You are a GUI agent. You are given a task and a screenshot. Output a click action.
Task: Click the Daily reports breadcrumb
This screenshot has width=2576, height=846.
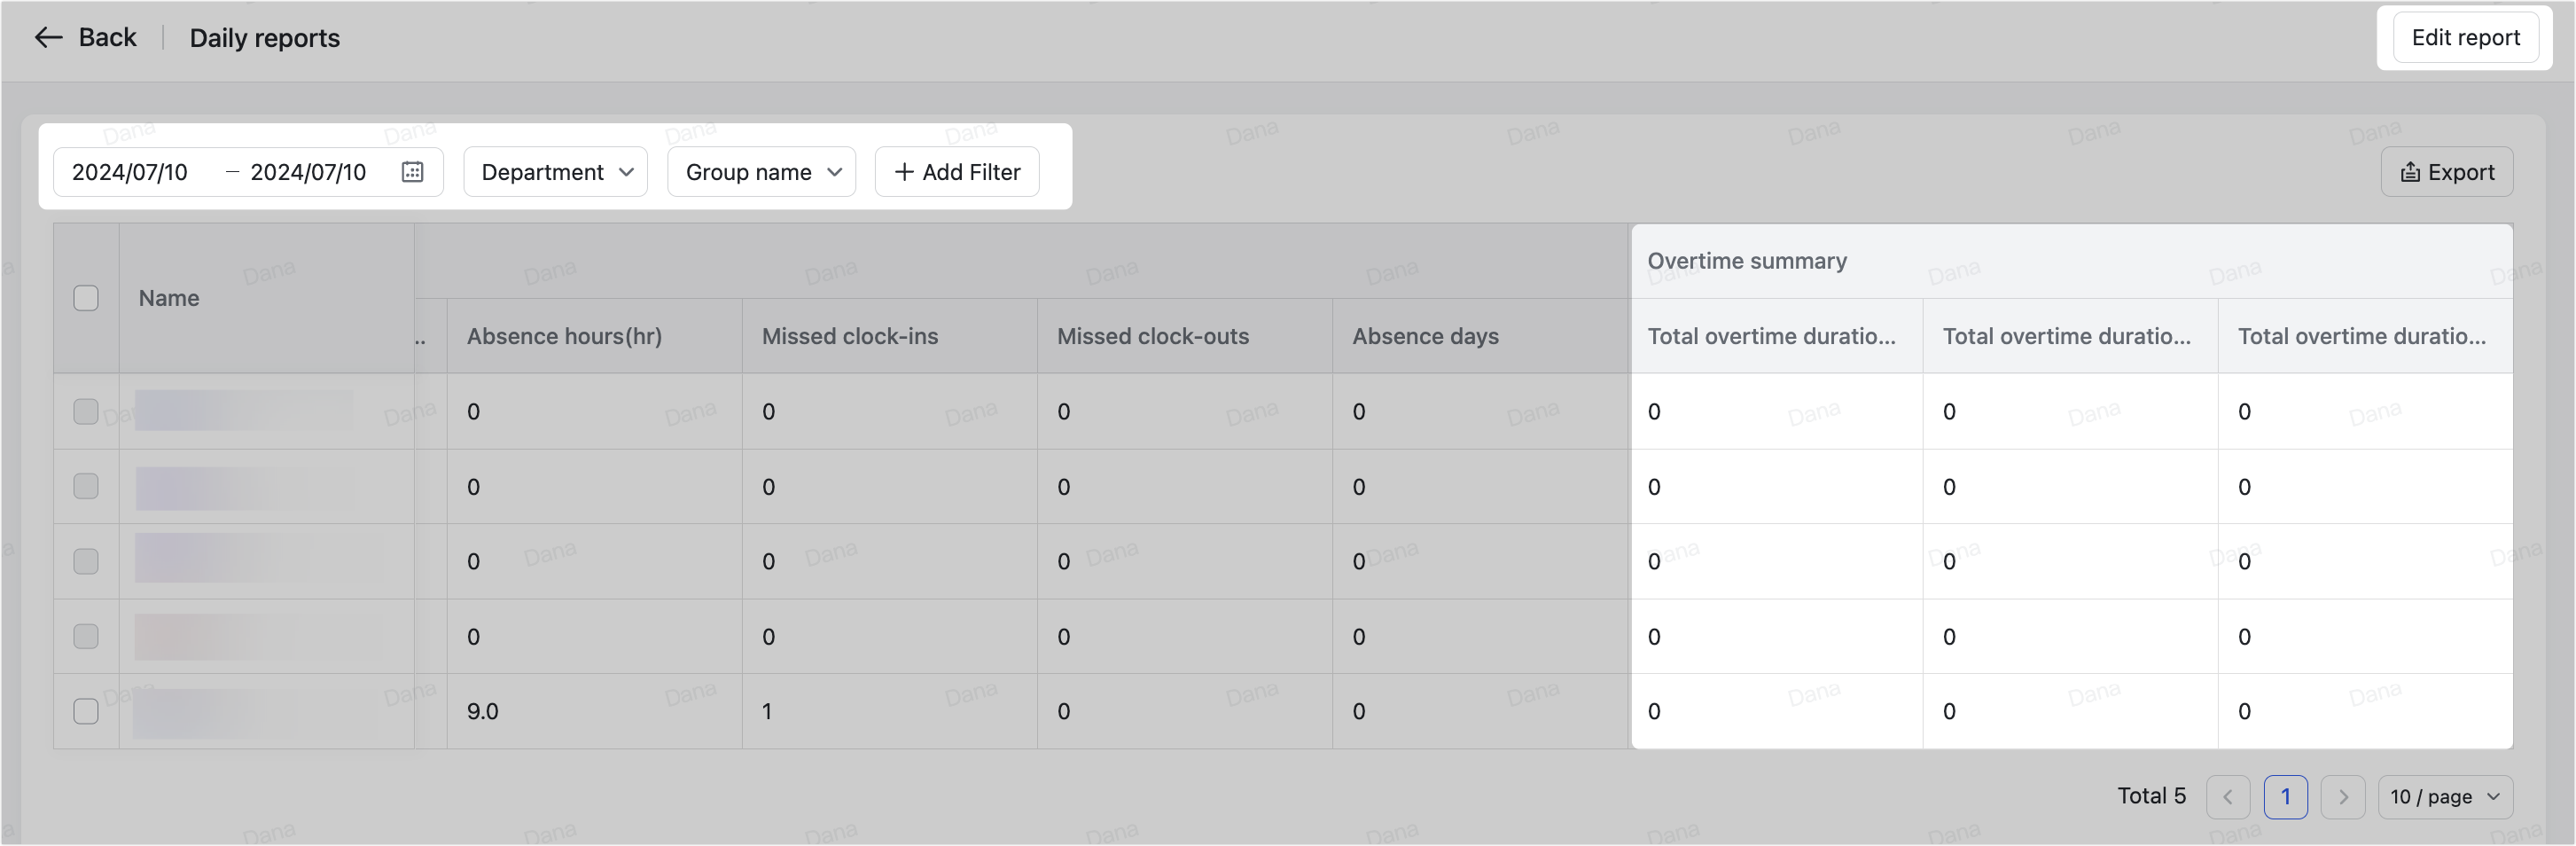pos(264,37)
